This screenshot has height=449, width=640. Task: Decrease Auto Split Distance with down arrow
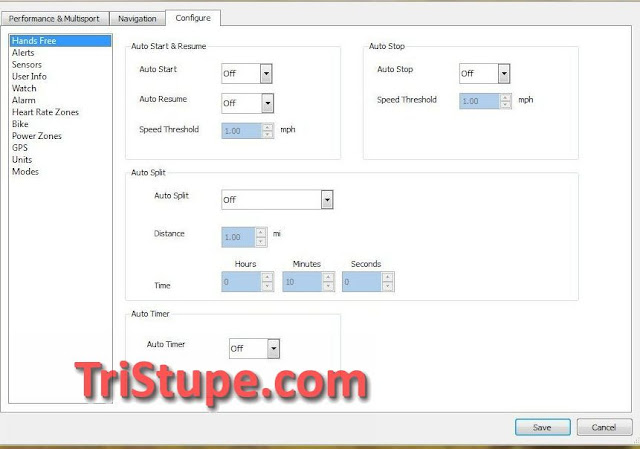pos(261,242)
